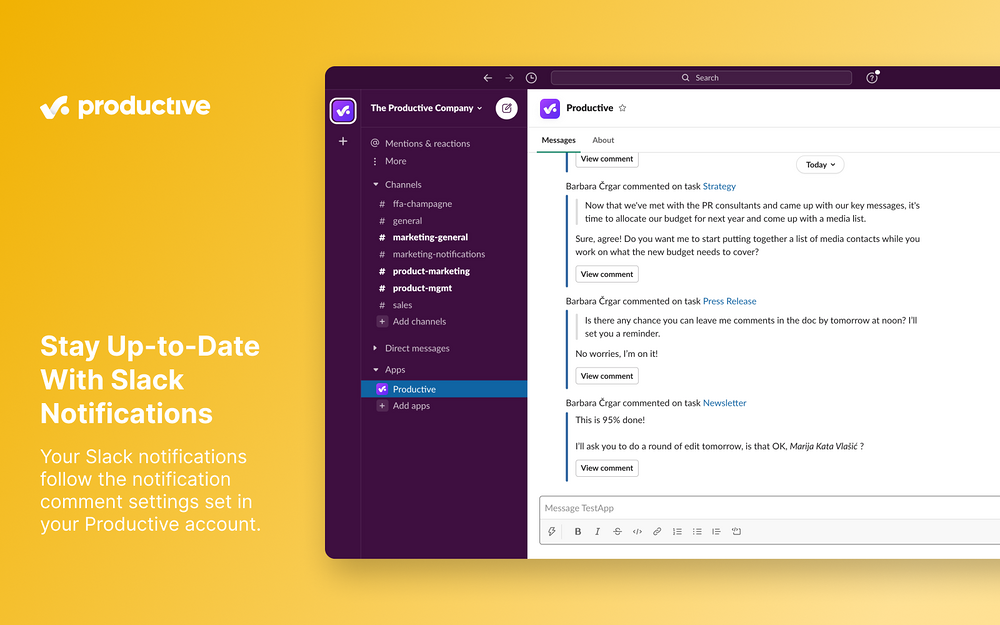Open history clock icon
Screen dimensions: 1000x625
pos(531,78)
